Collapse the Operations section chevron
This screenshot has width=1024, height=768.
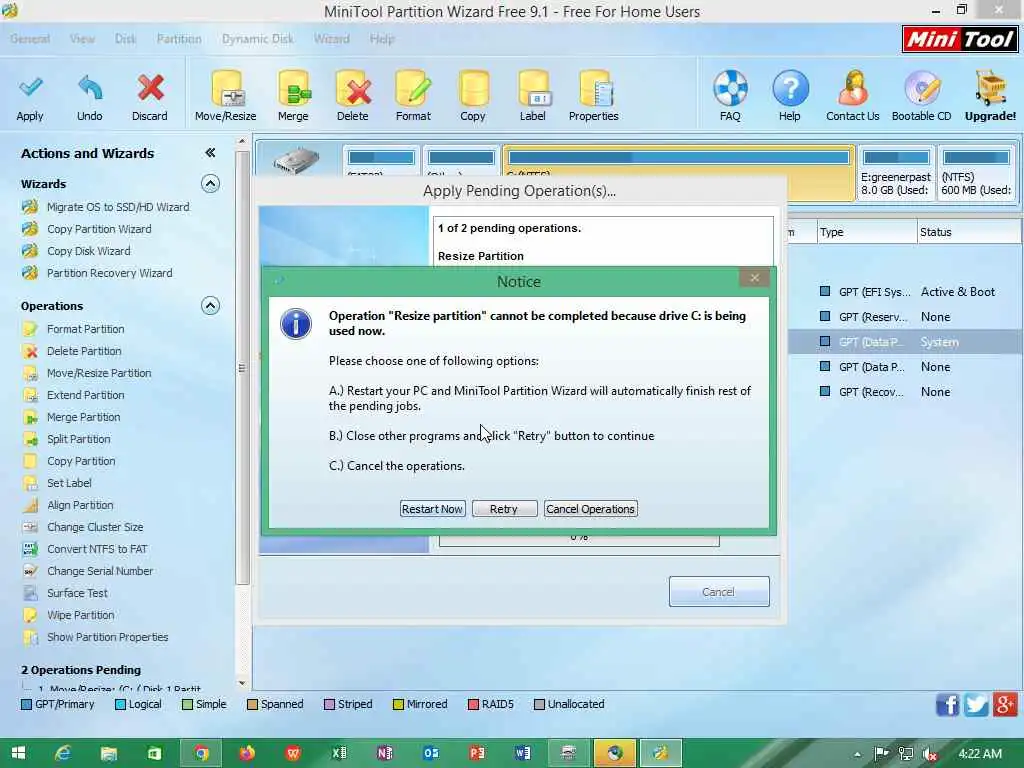point(210,306)
